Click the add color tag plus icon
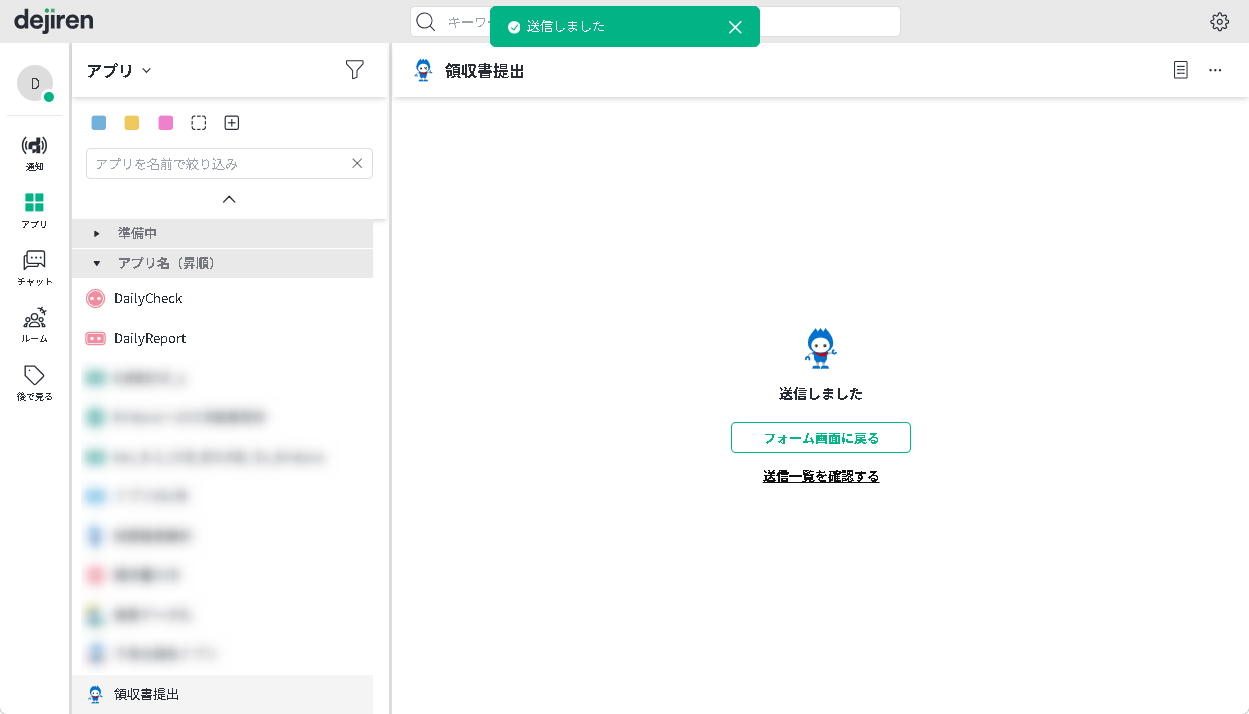Viewport: 1249px width, 714px height. [232, 123]
